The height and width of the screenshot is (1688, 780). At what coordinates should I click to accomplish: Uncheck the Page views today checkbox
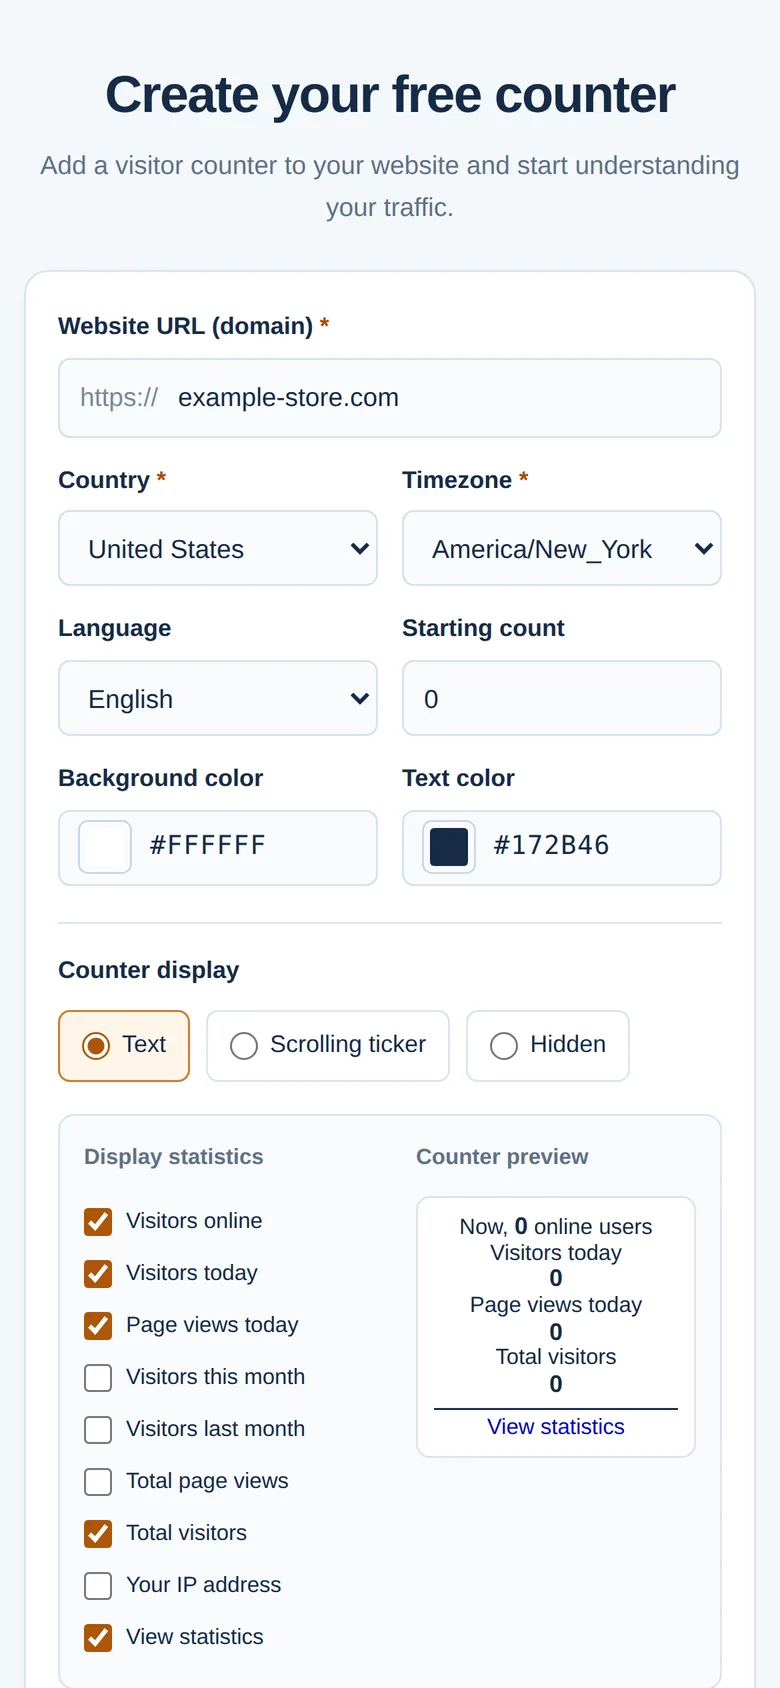coord(98,1326)
